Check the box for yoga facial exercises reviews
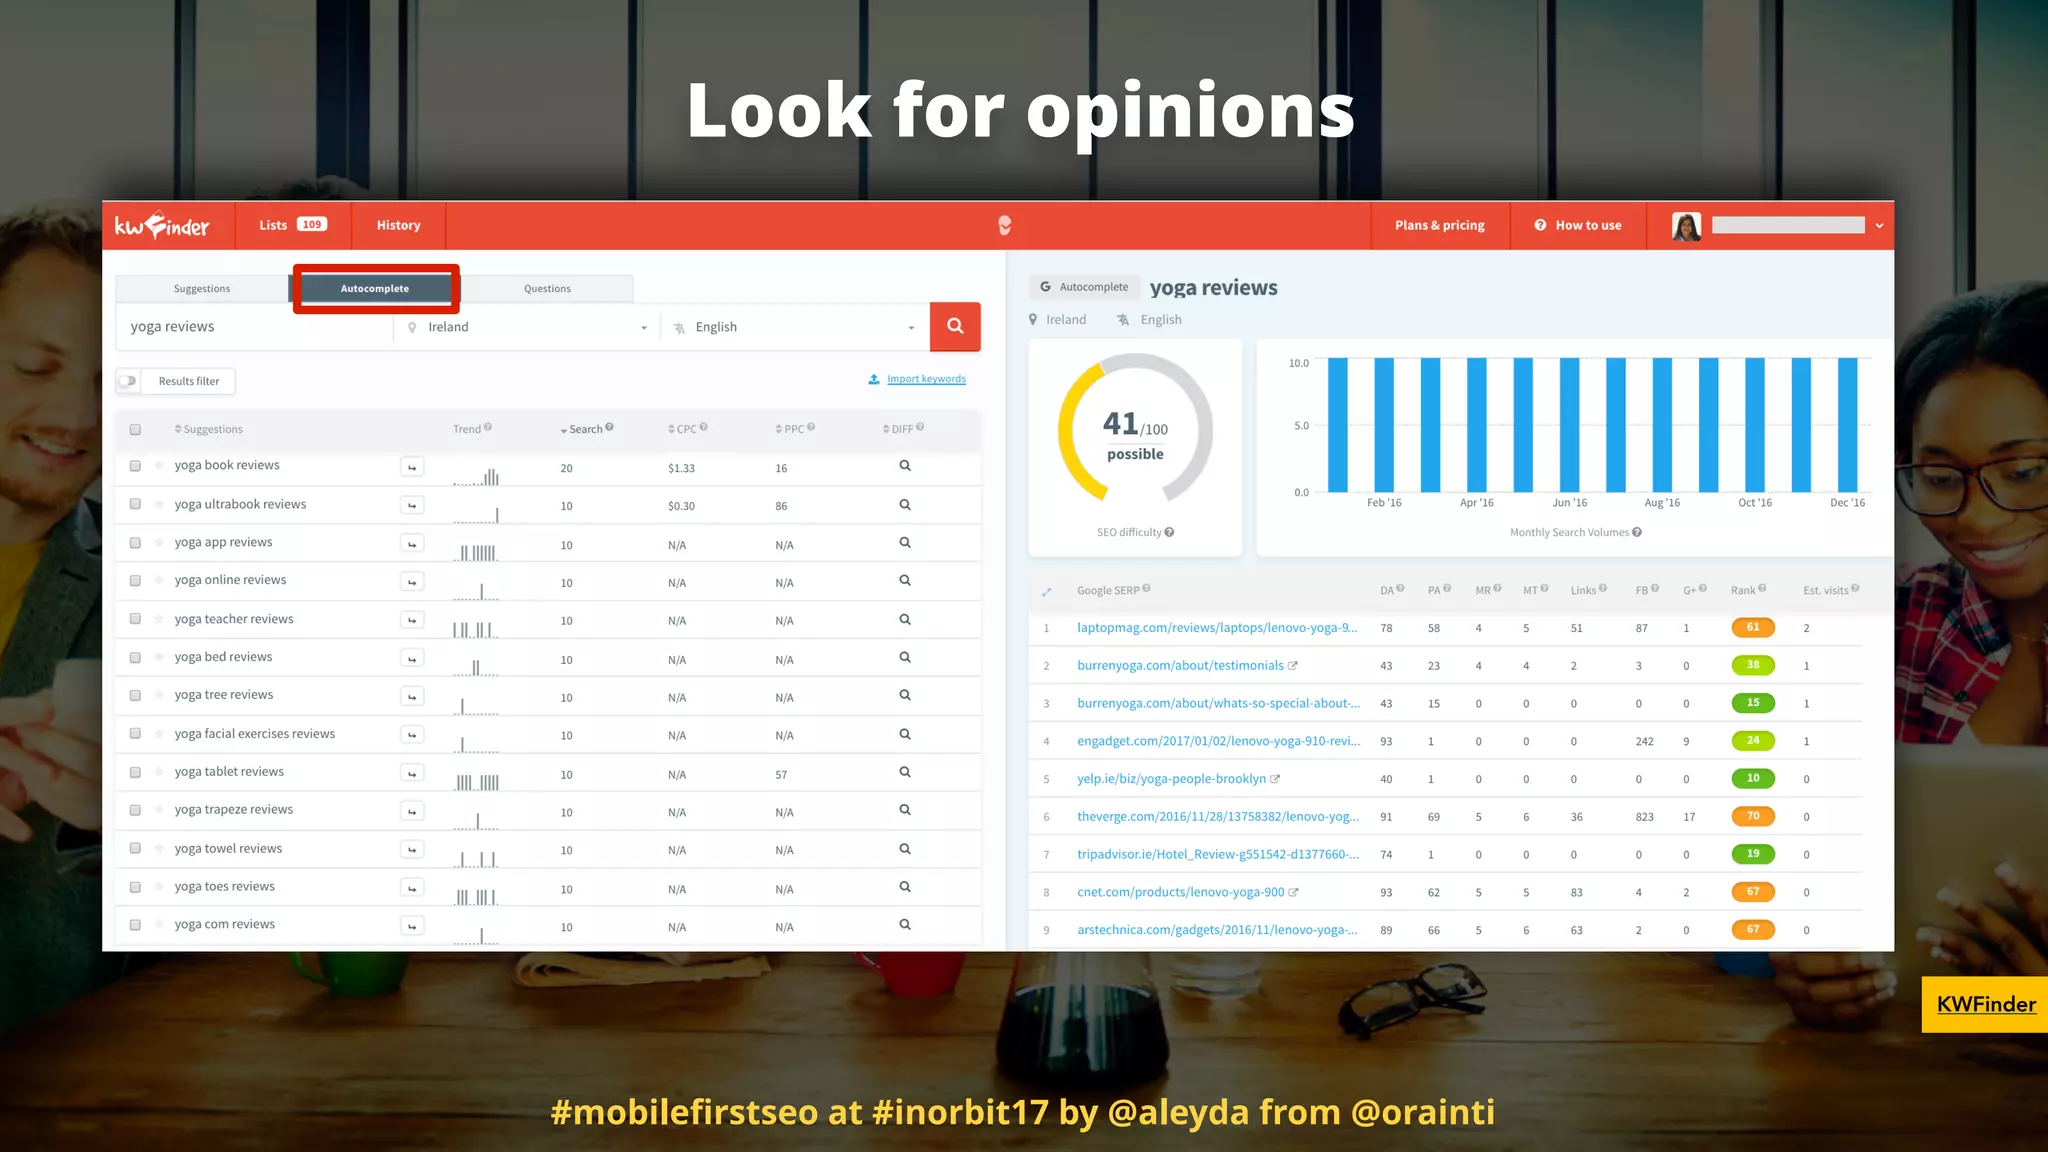The image size is (2048, 1152). pyautogui.click(x=135, y=734)
